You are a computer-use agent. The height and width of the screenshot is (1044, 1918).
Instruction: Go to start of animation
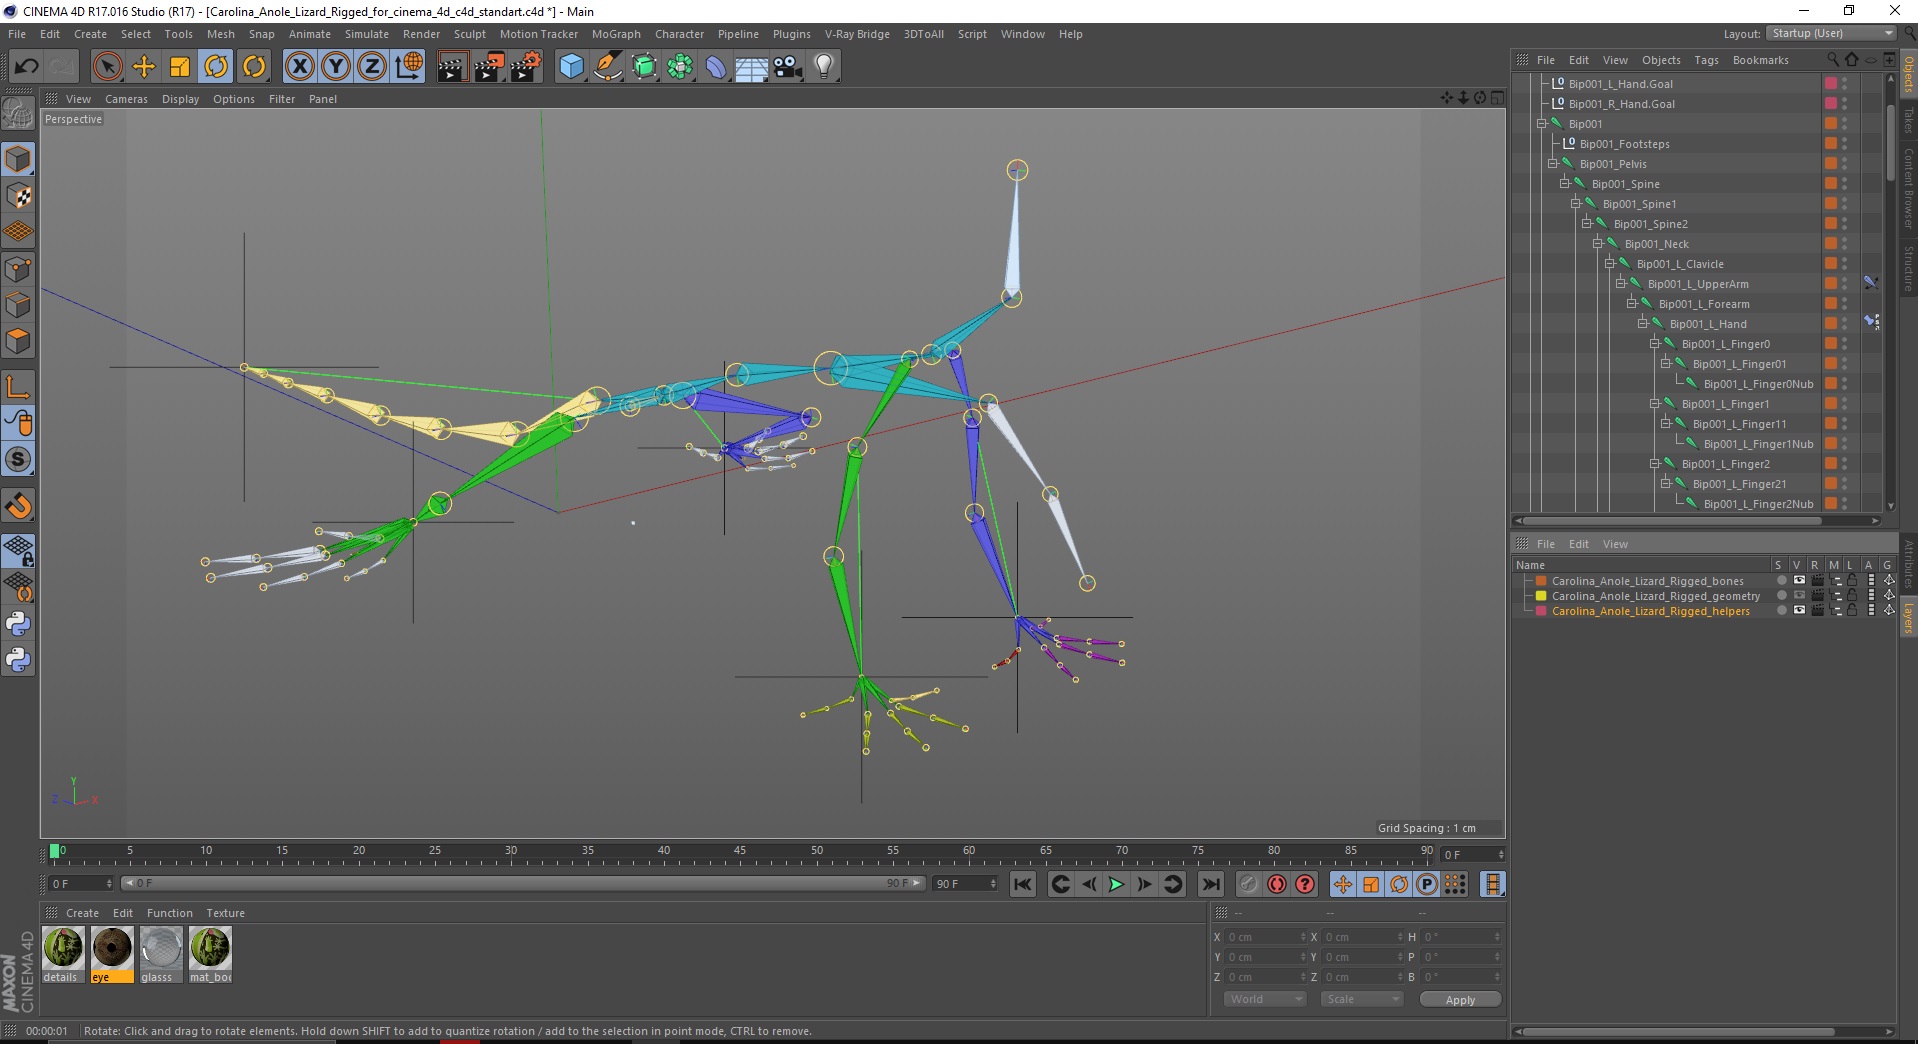click(1022, 884)
